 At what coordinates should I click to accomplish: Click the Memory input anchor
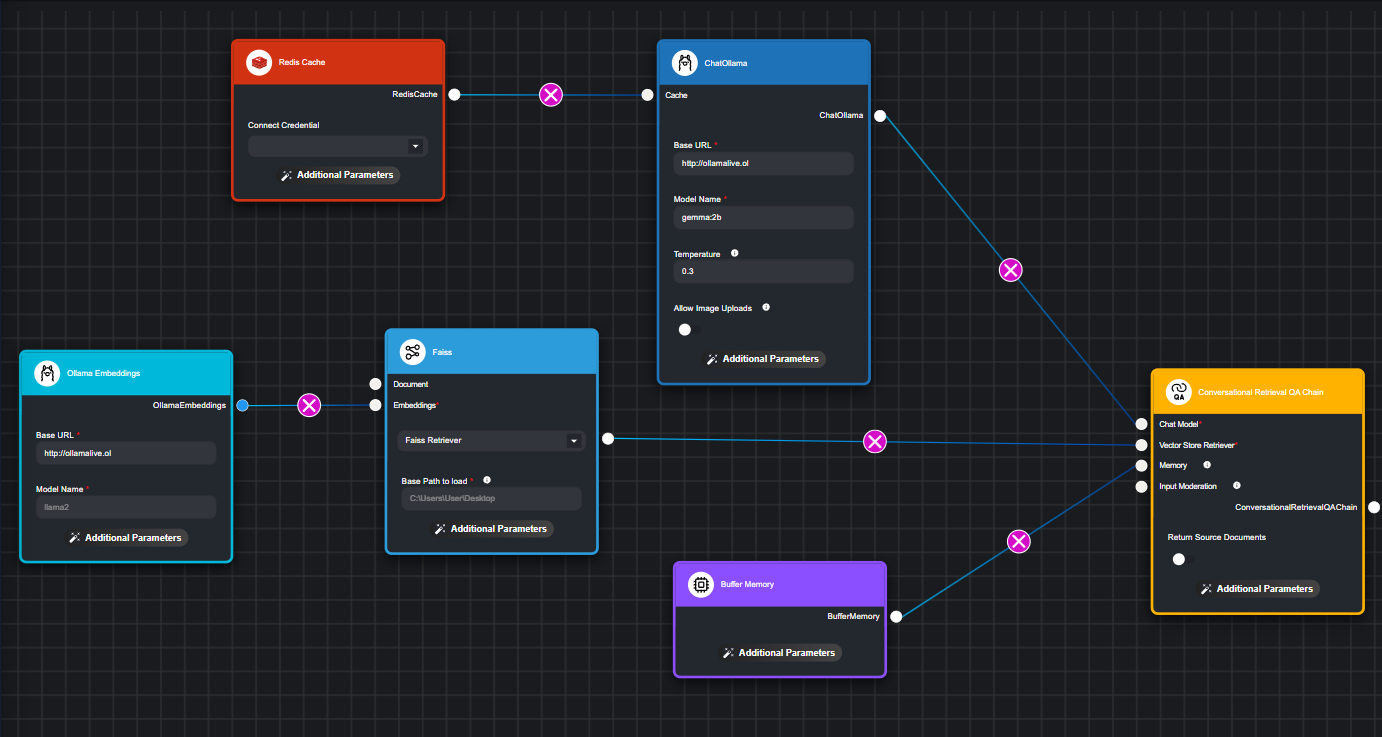[x=1141, y=466]
